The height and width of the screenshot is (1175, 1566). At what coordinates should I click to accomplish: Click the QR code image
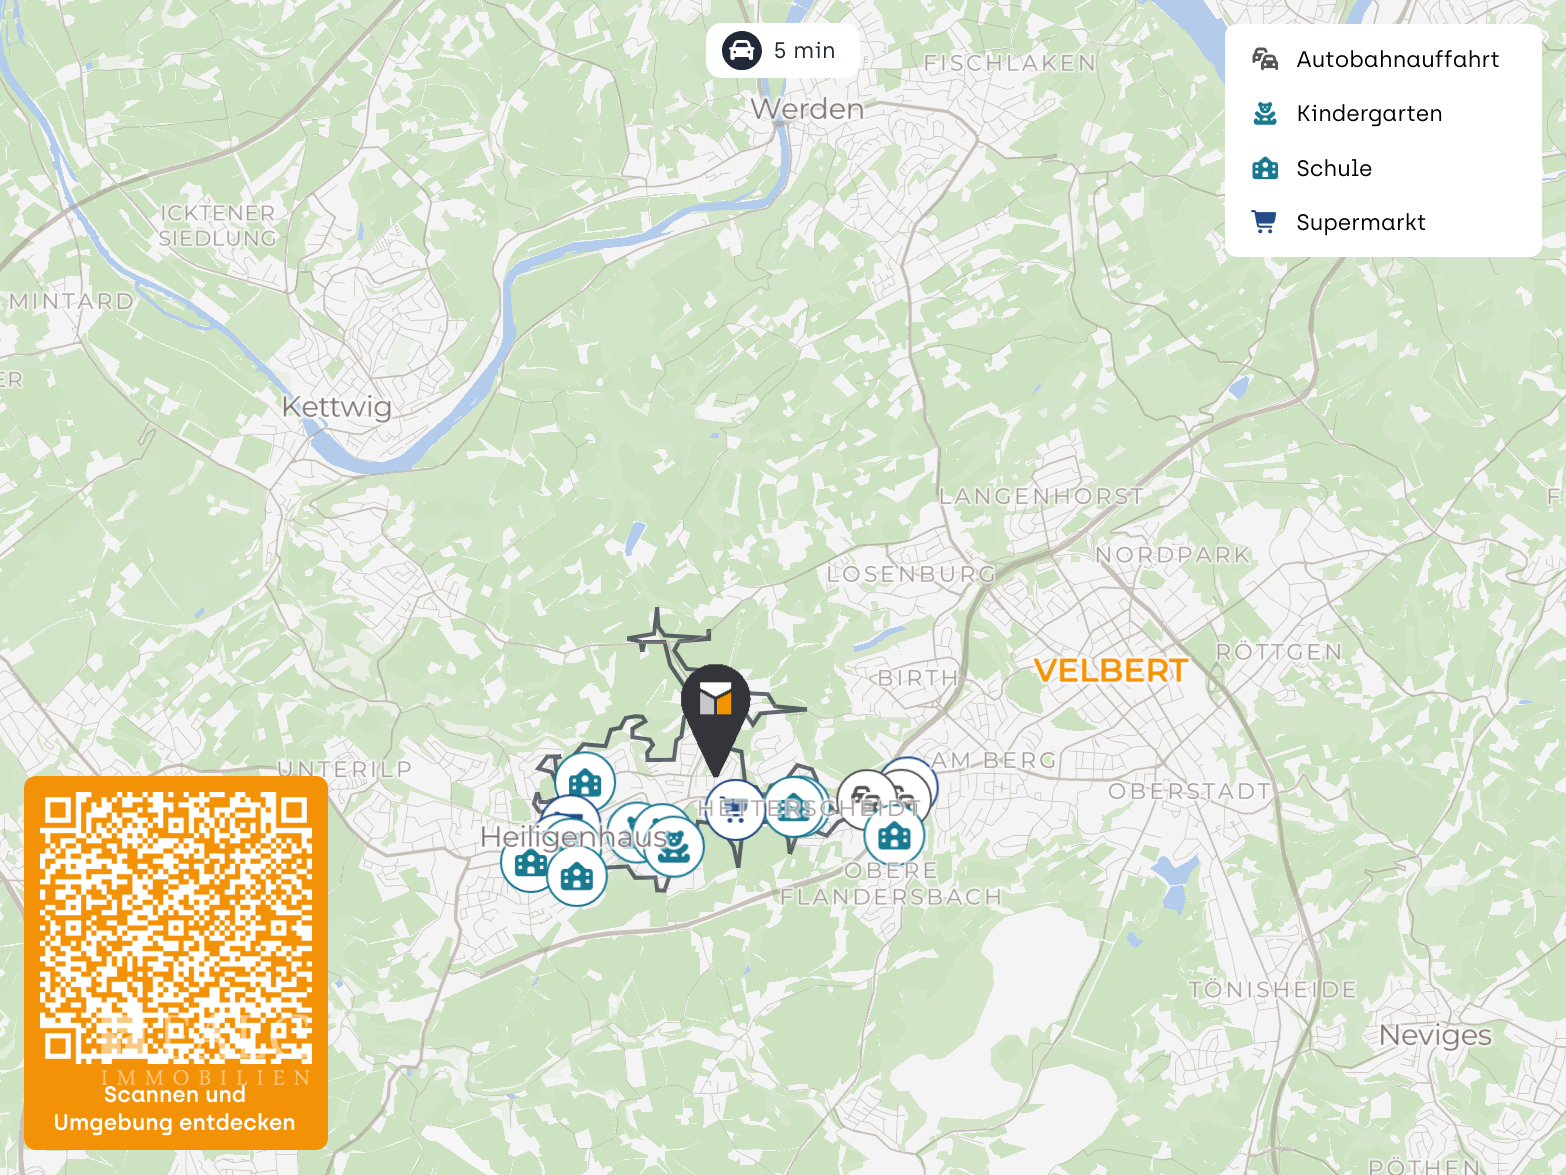(176, 928)
